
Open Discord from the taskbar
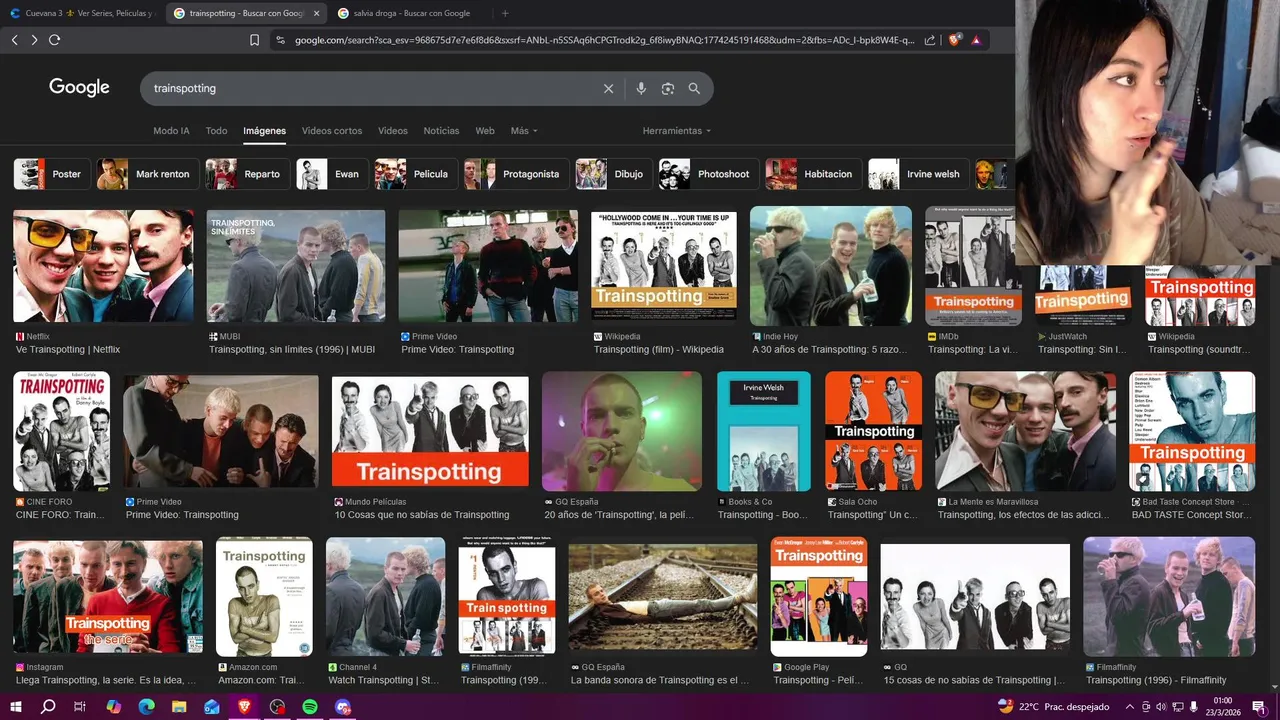coord(343,706)
